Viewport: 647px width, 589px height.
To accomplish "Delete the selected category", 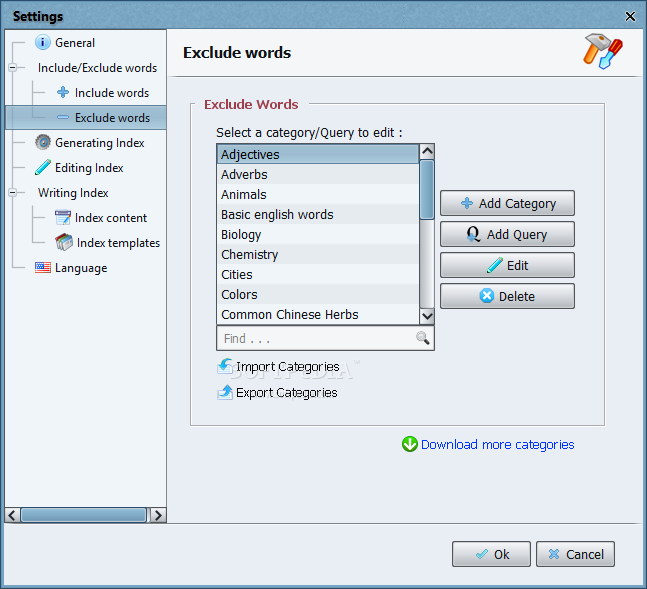I will click(x=507, y=296).
